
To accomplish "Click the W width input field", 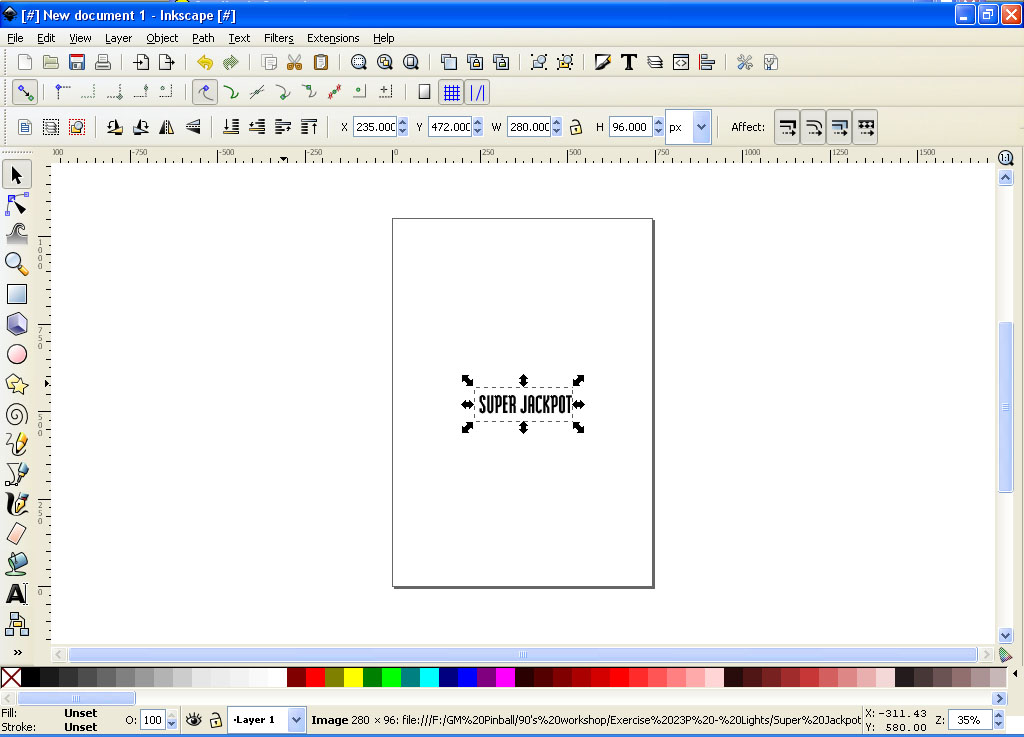I will (x=528, y=127).
